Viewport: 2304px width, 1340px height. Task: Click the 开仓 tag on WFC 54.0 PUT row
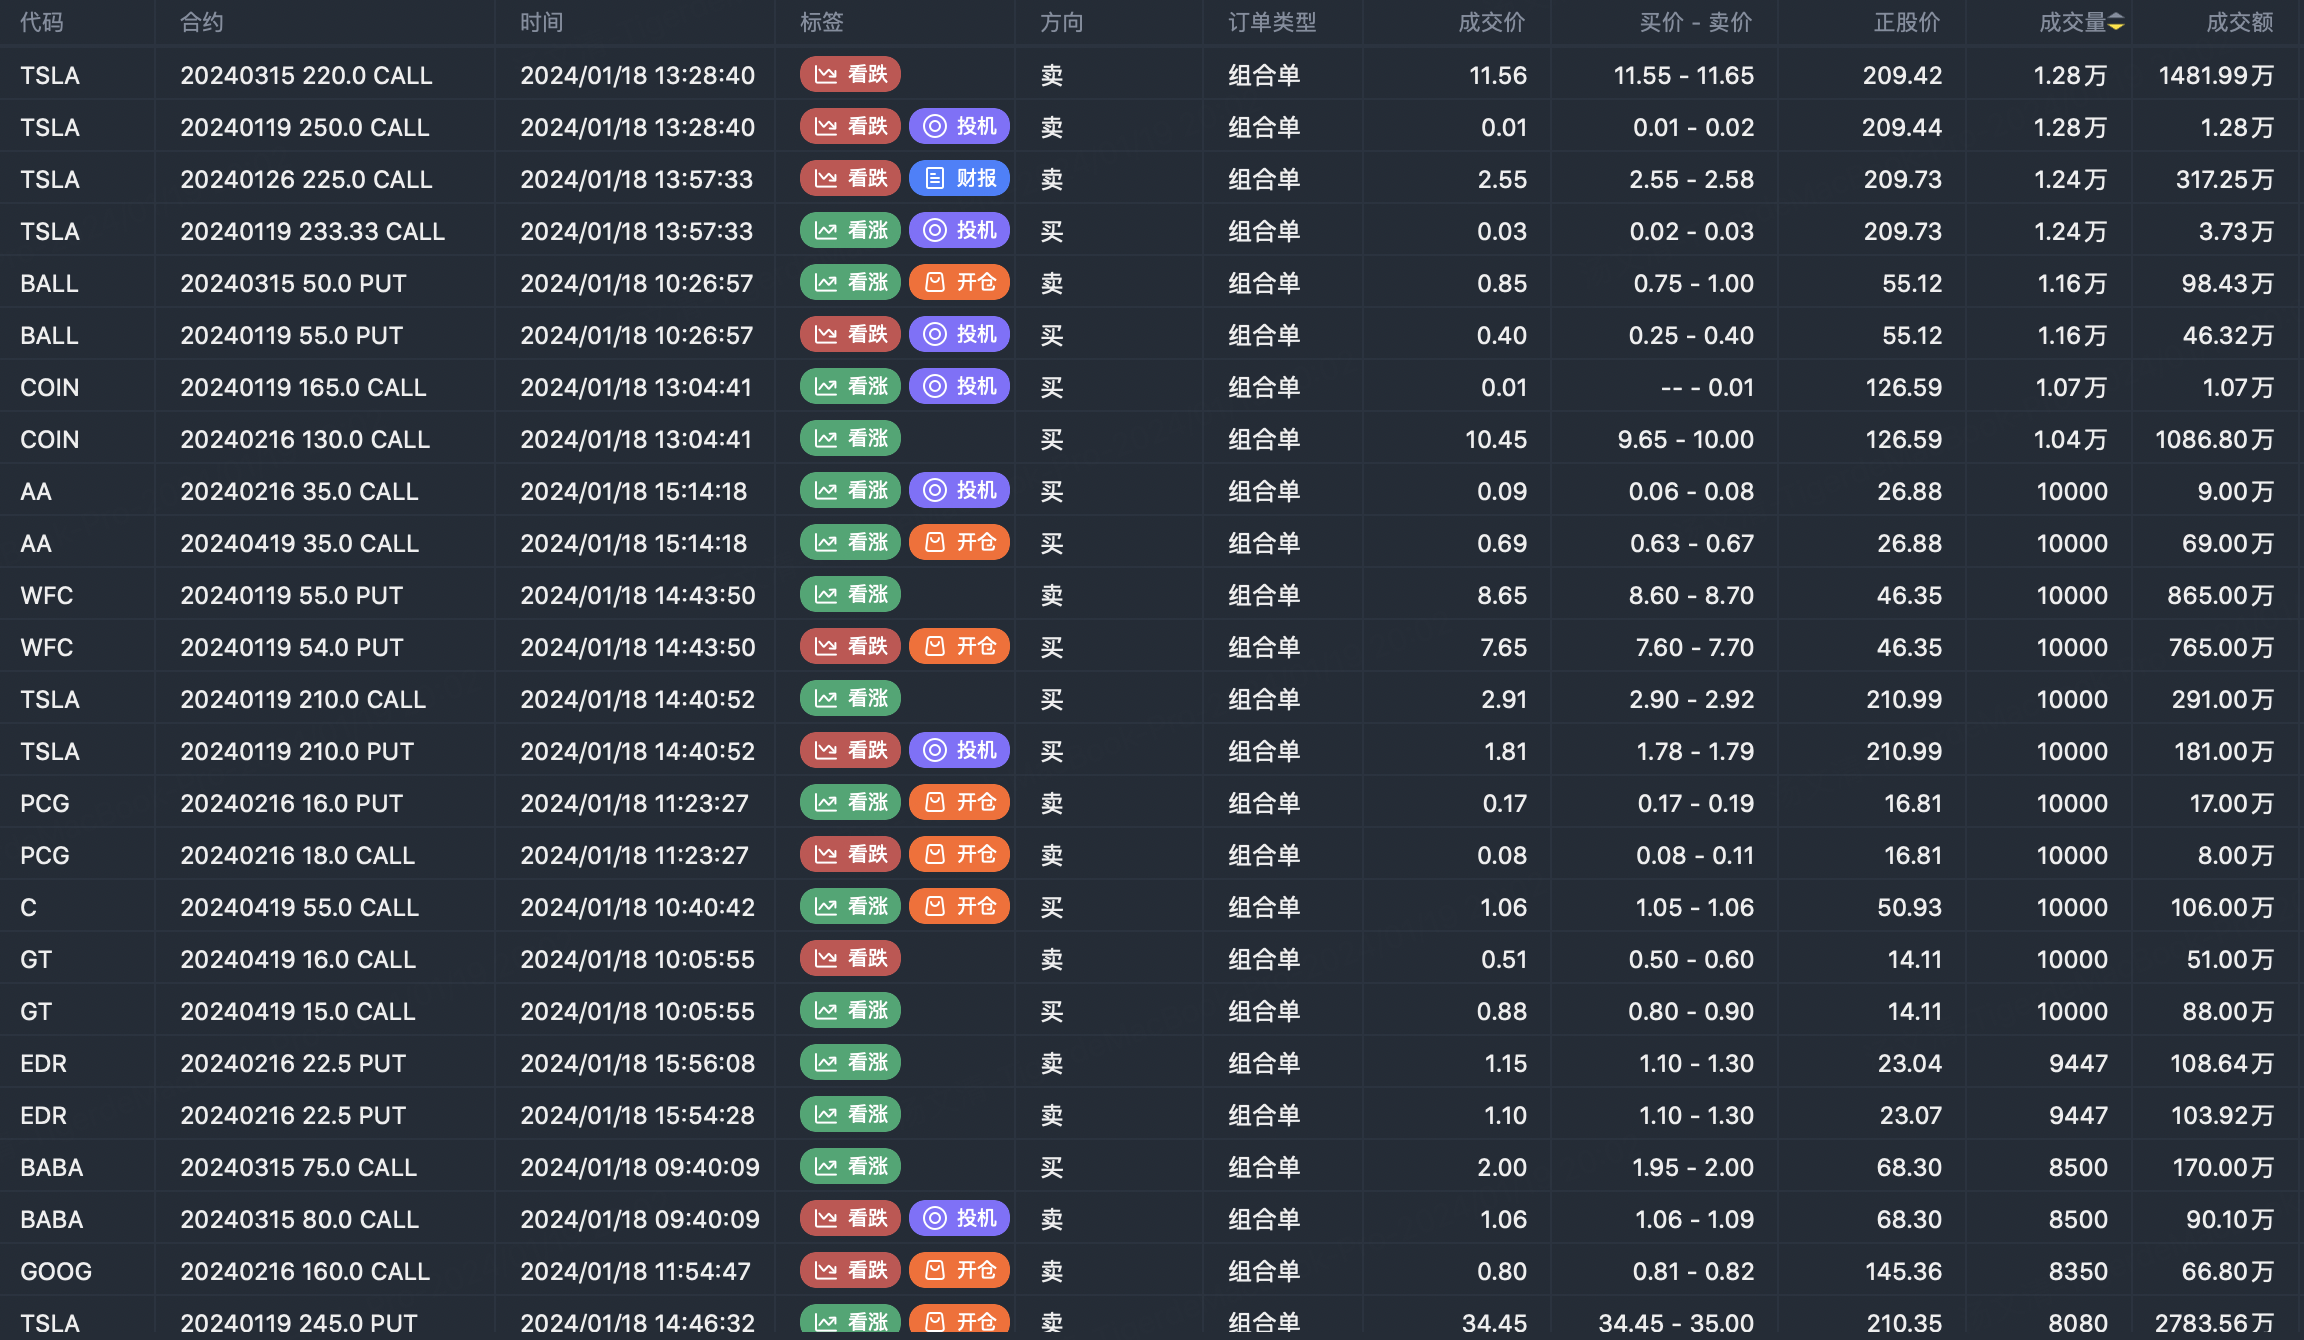click(x=959, y=647)
